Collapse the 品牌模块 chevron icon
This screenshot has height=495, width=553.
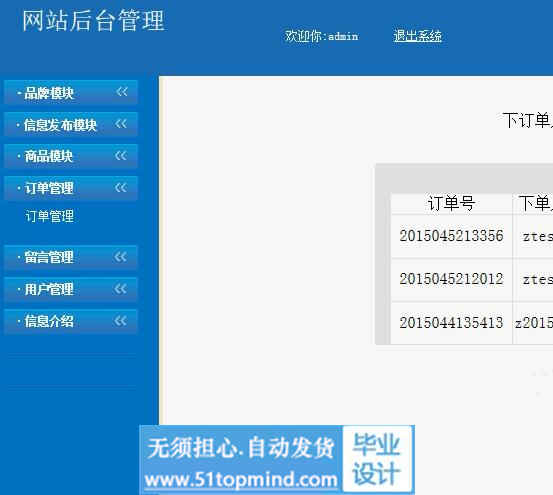coord(122,92)
